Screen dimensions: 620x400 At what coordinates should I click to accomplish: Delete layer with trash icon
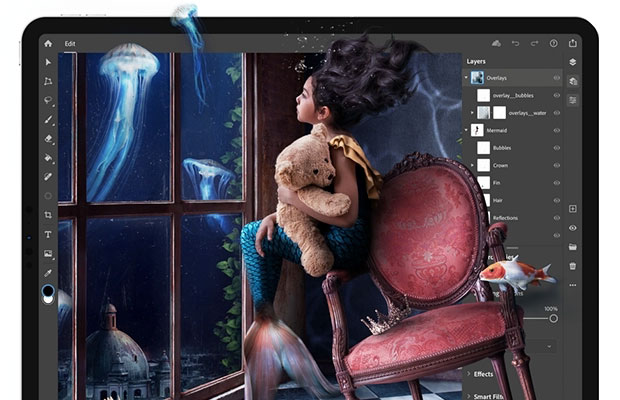[x=573, y=266]
